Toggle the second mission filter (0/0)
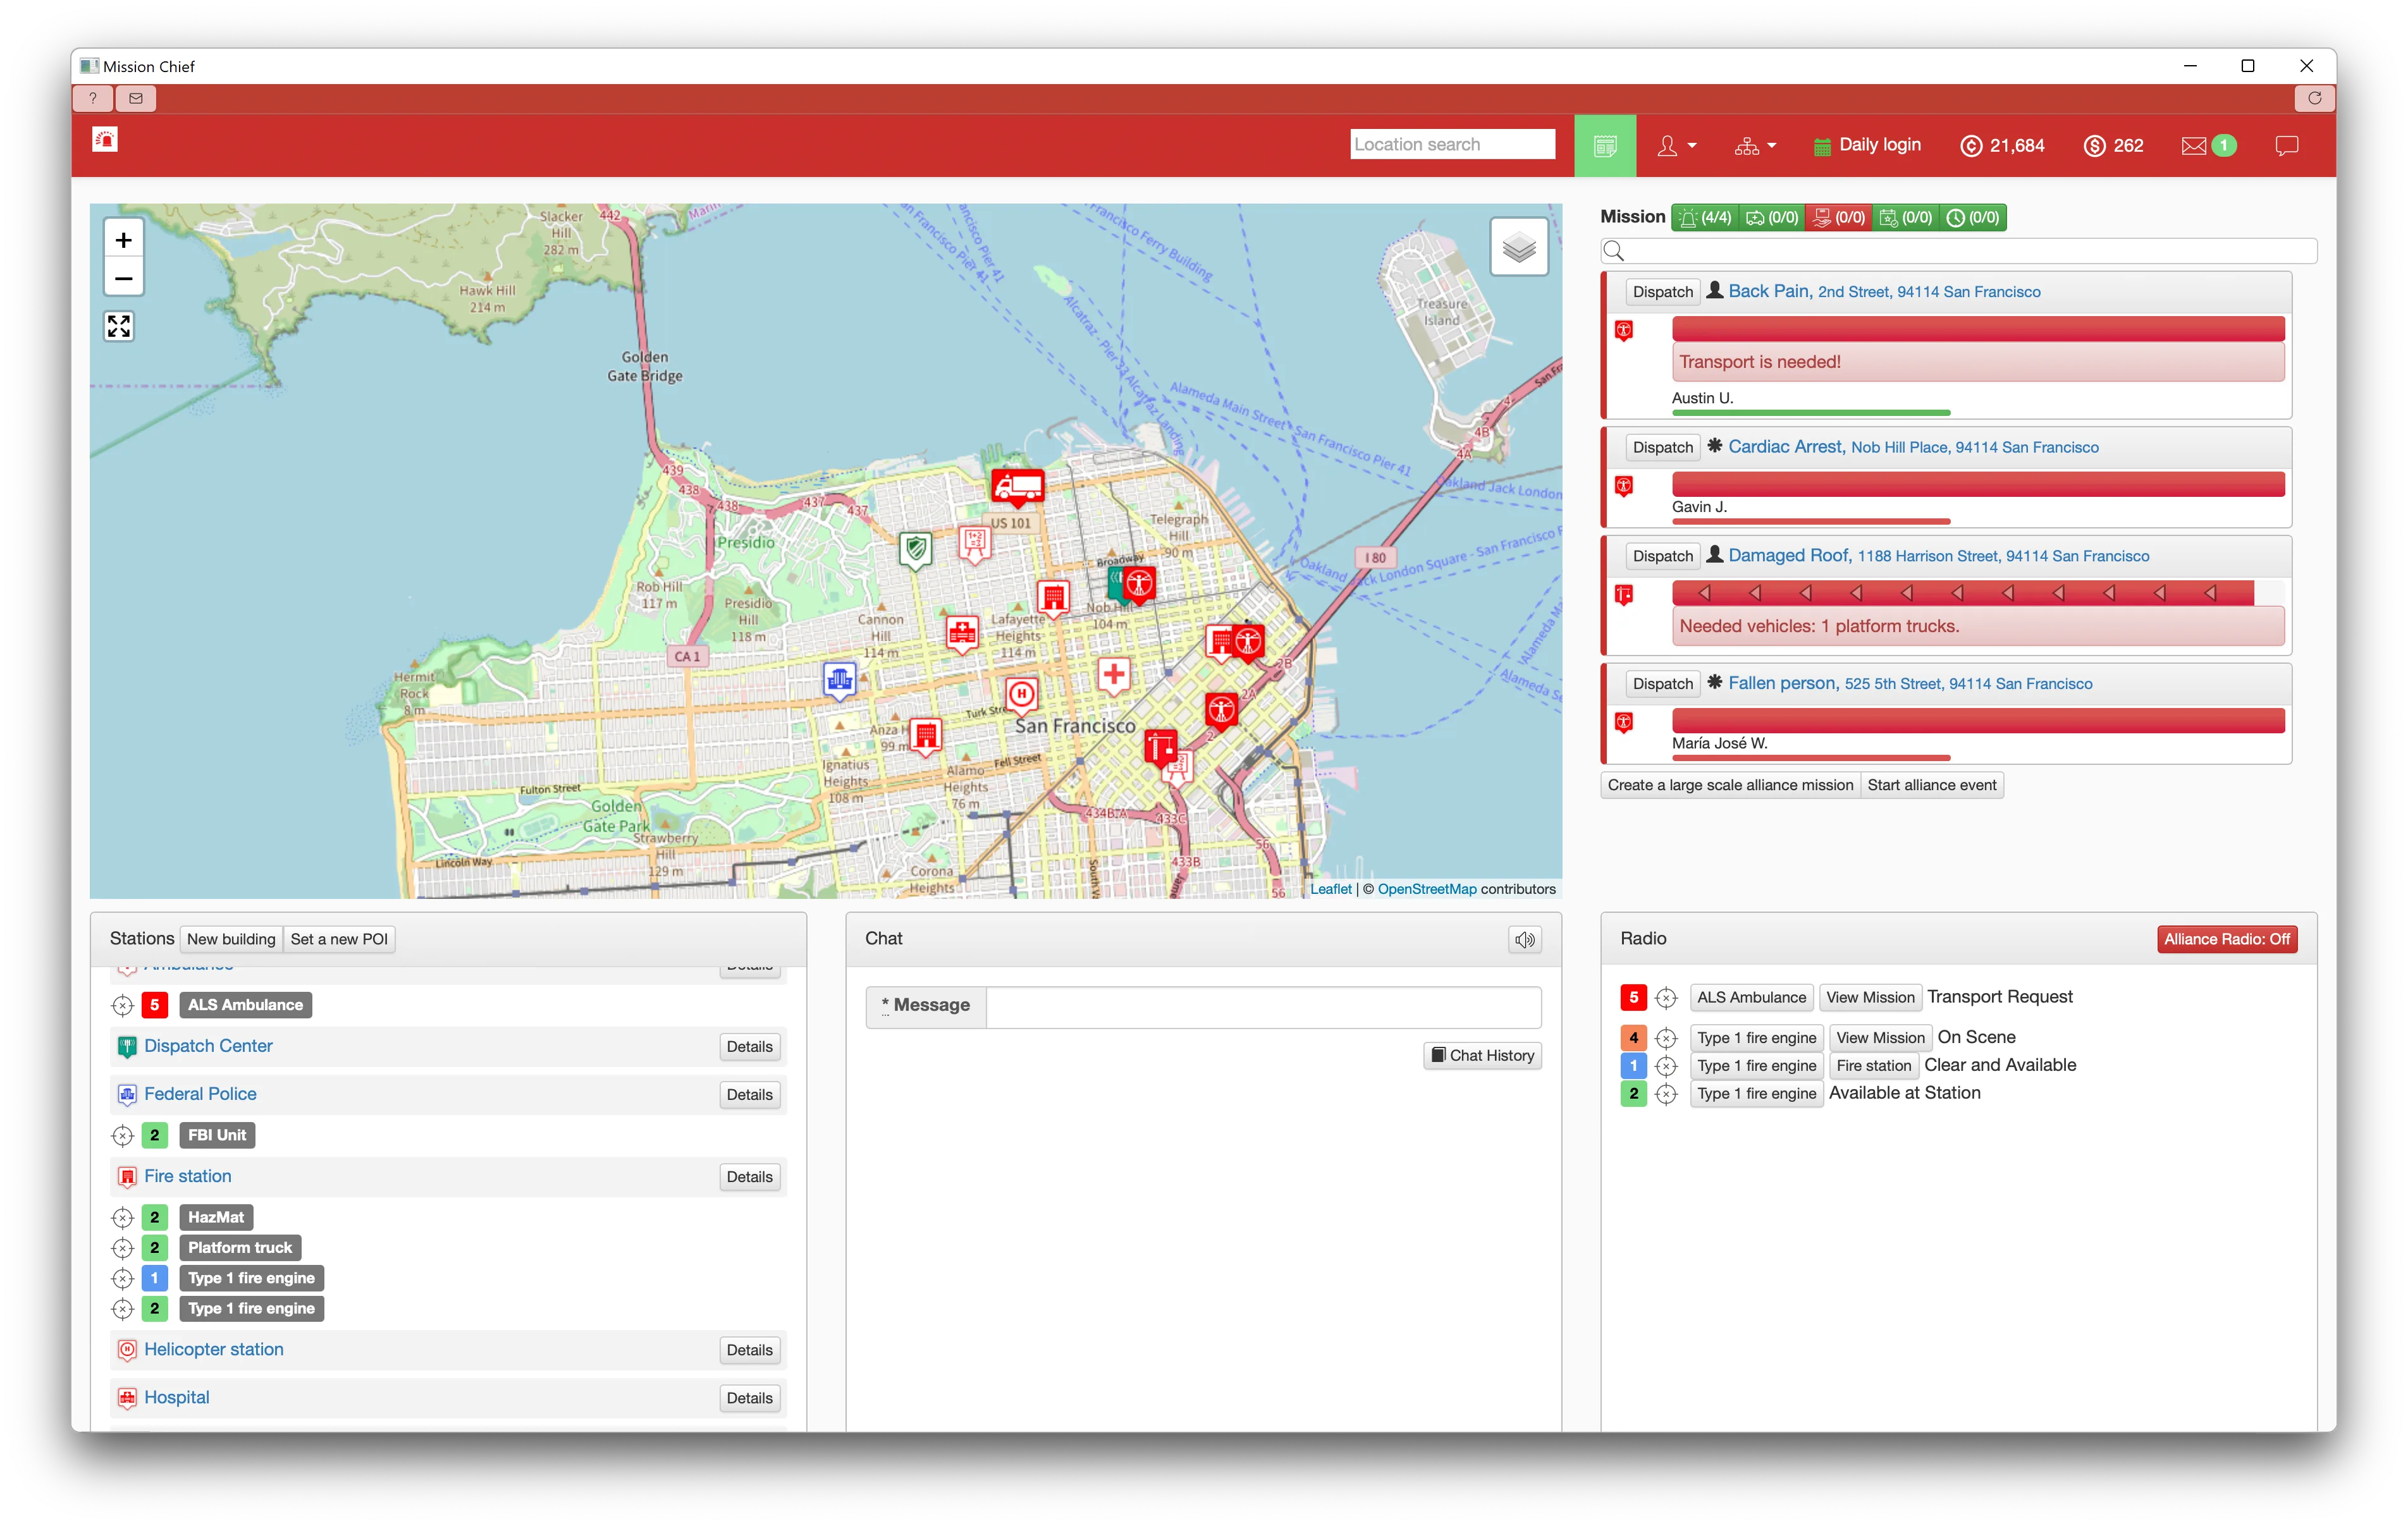 click(x=1772, y=217)
